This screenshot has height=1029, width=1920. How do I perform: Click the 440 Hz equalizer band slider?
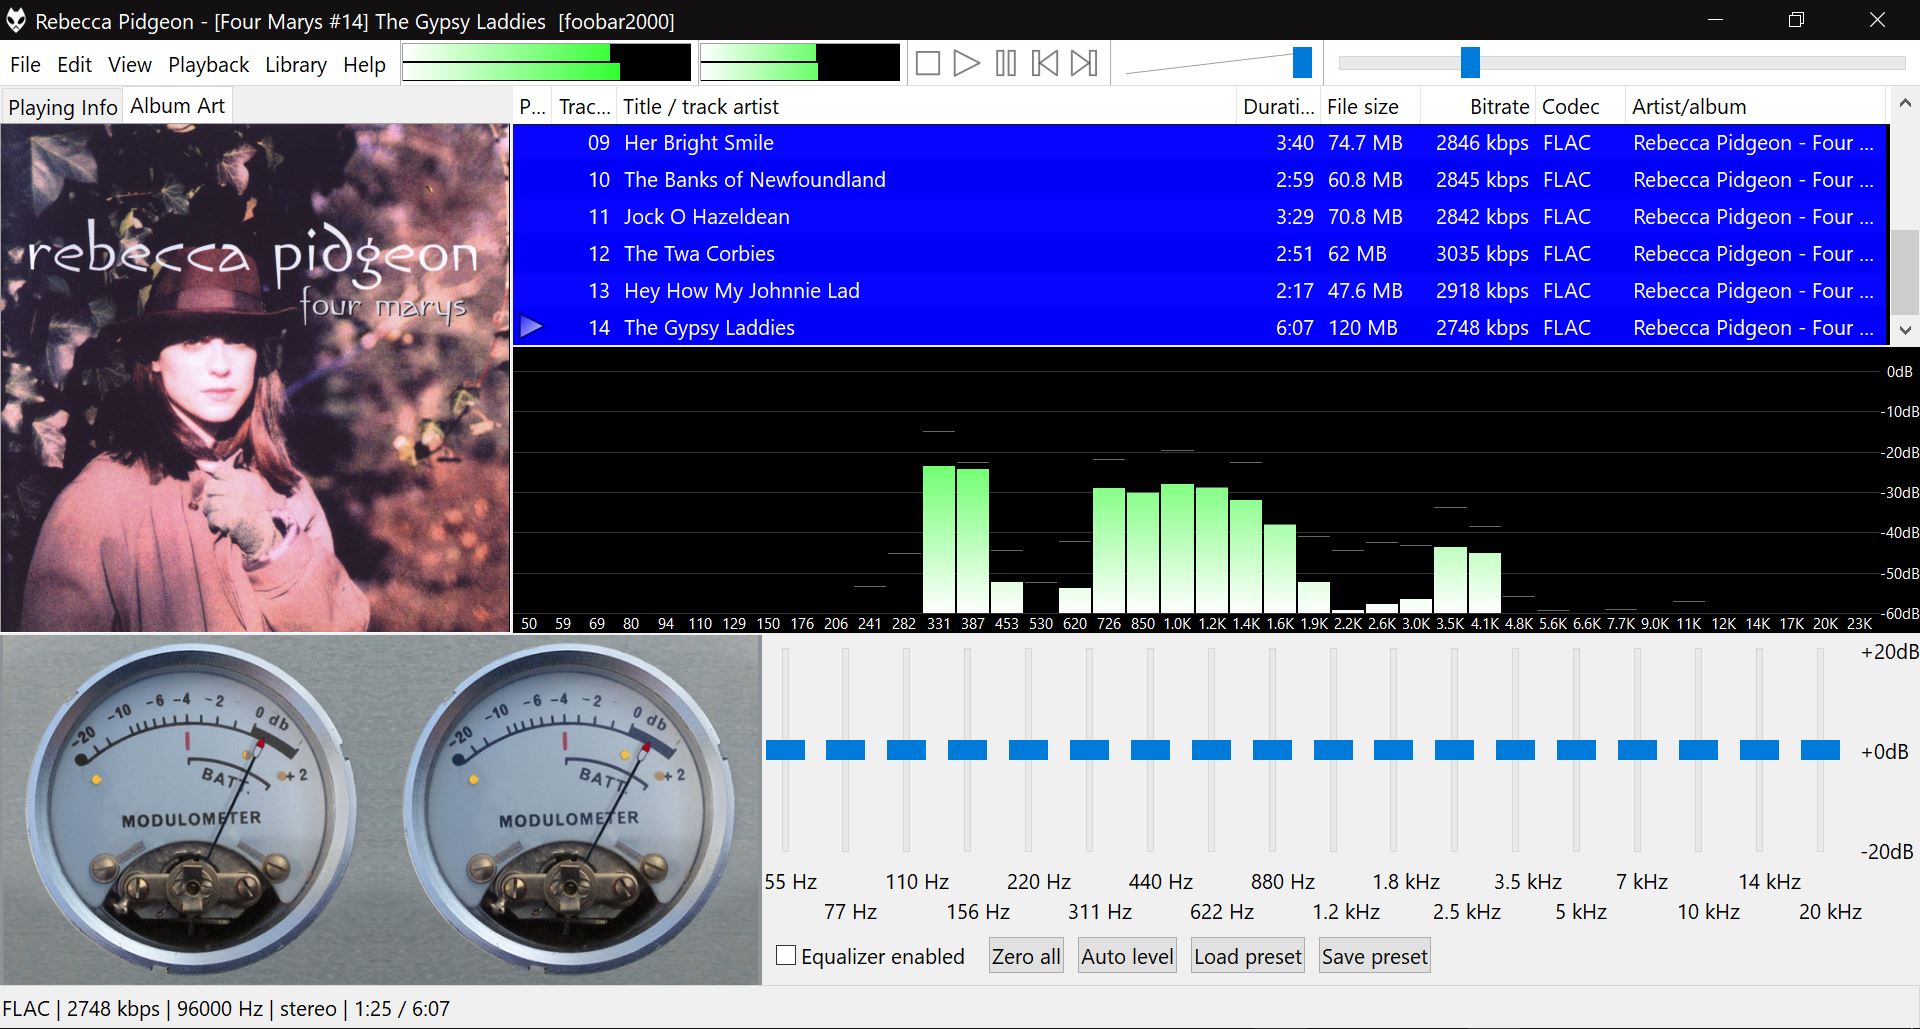coord(1151,750)
